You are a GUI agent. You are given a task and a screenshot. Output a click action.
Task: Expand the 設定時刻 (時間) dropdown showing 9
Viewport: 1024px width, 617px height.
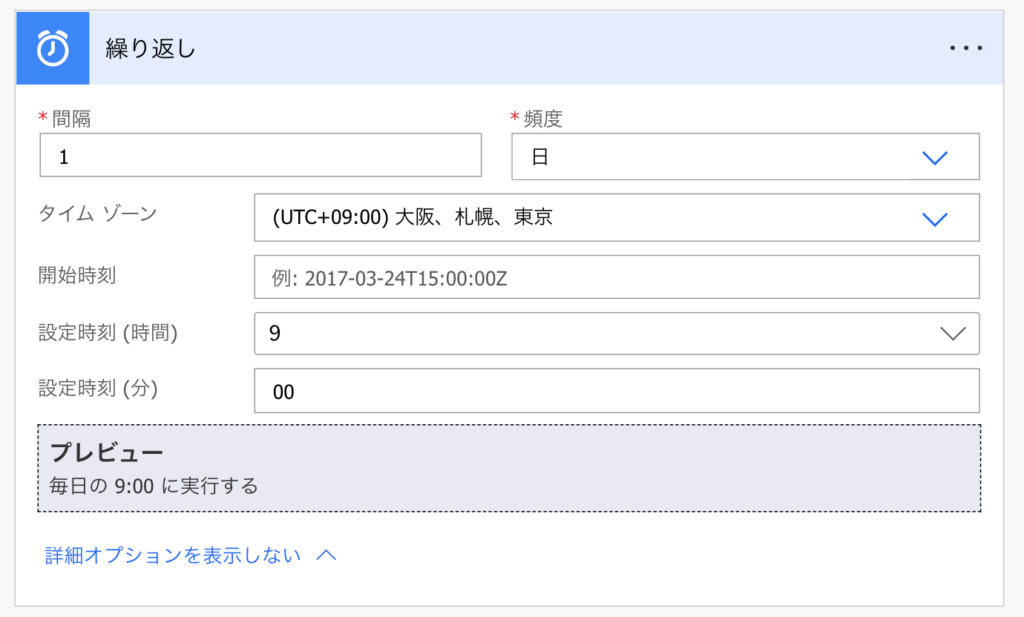(616, 334)
